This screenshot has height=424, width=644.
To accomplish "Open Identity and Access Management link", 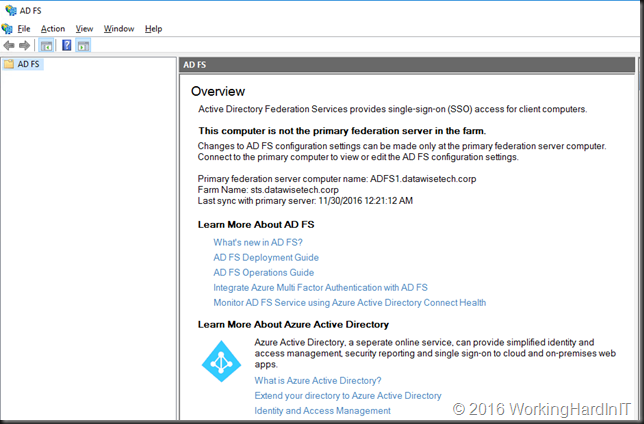I will pos(322,411).
